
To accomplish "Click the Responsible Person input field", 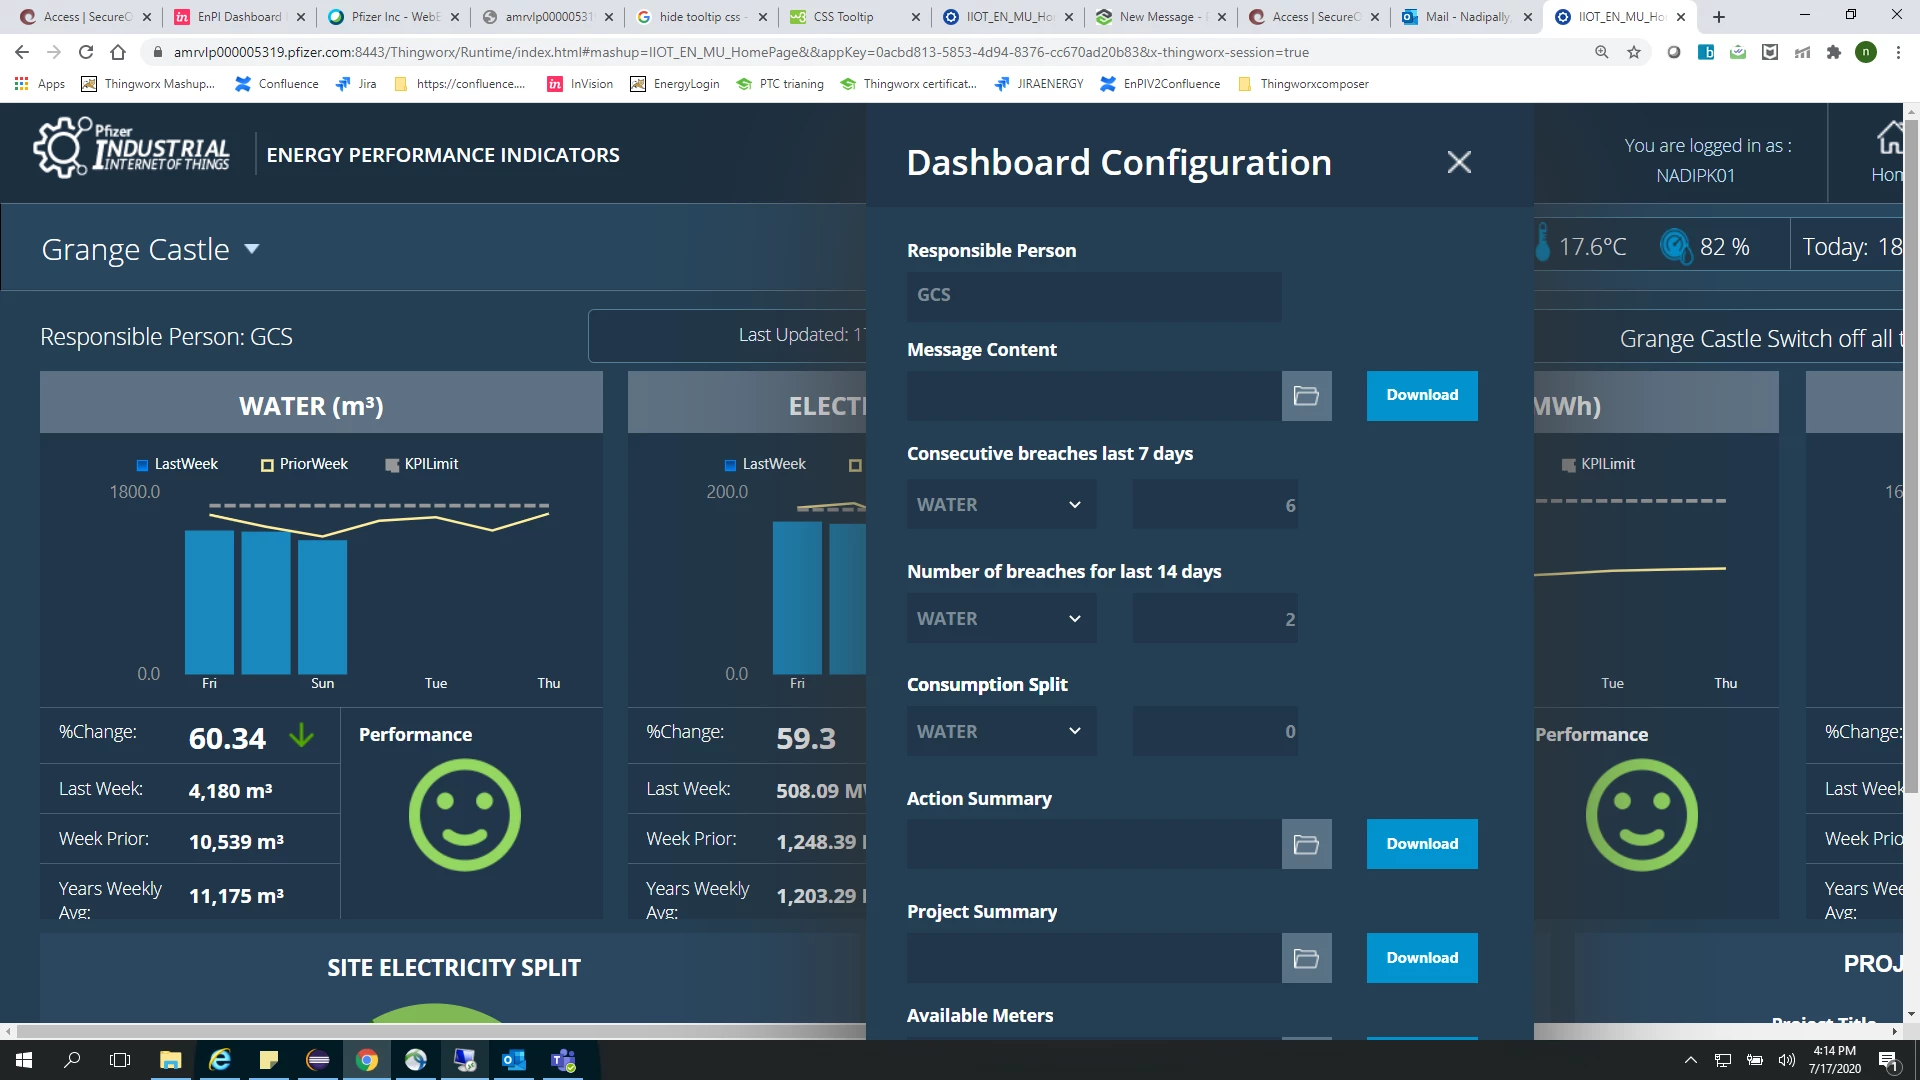I will pyautogui.click(x=1093, y=296).
